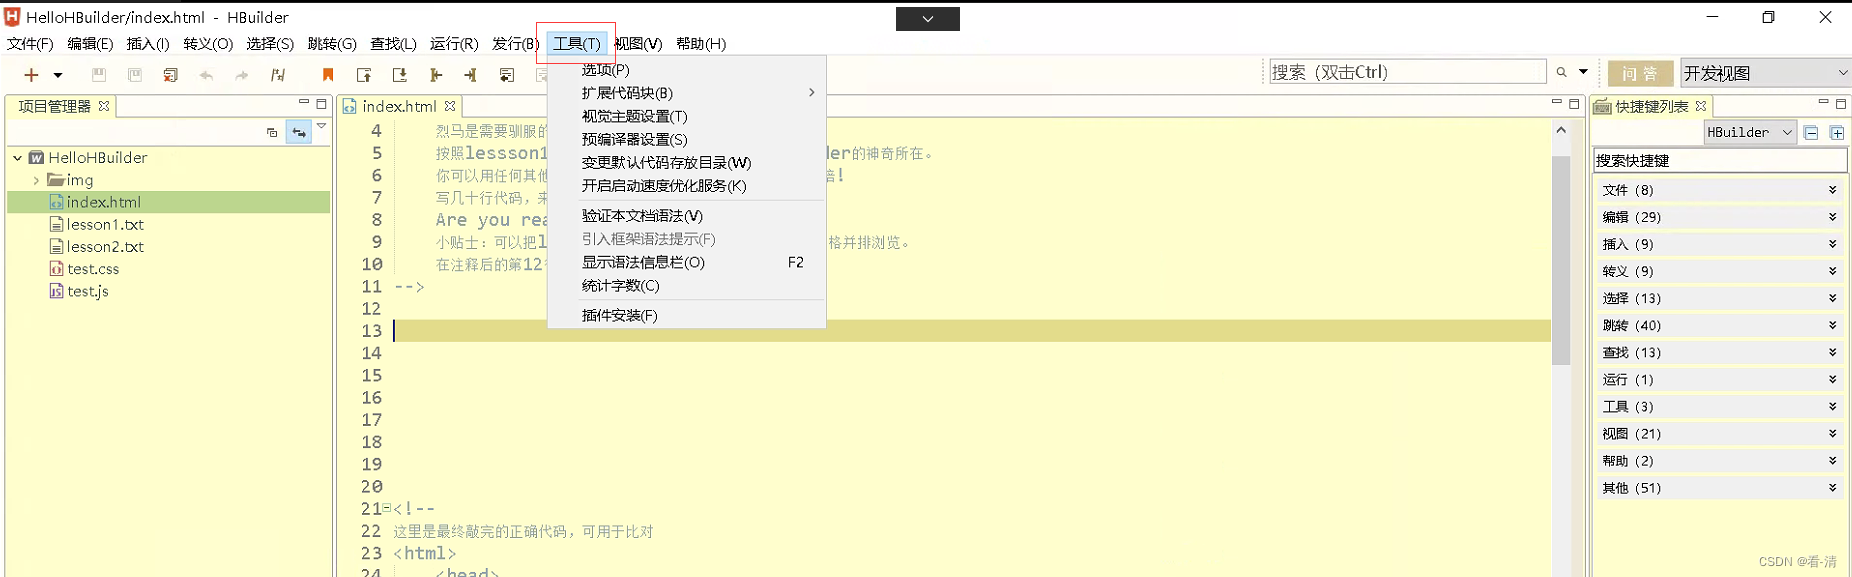The width and height of the screenshot is (1852, 577).
Task: Click the 问答 button
Action: point(1640,73)
